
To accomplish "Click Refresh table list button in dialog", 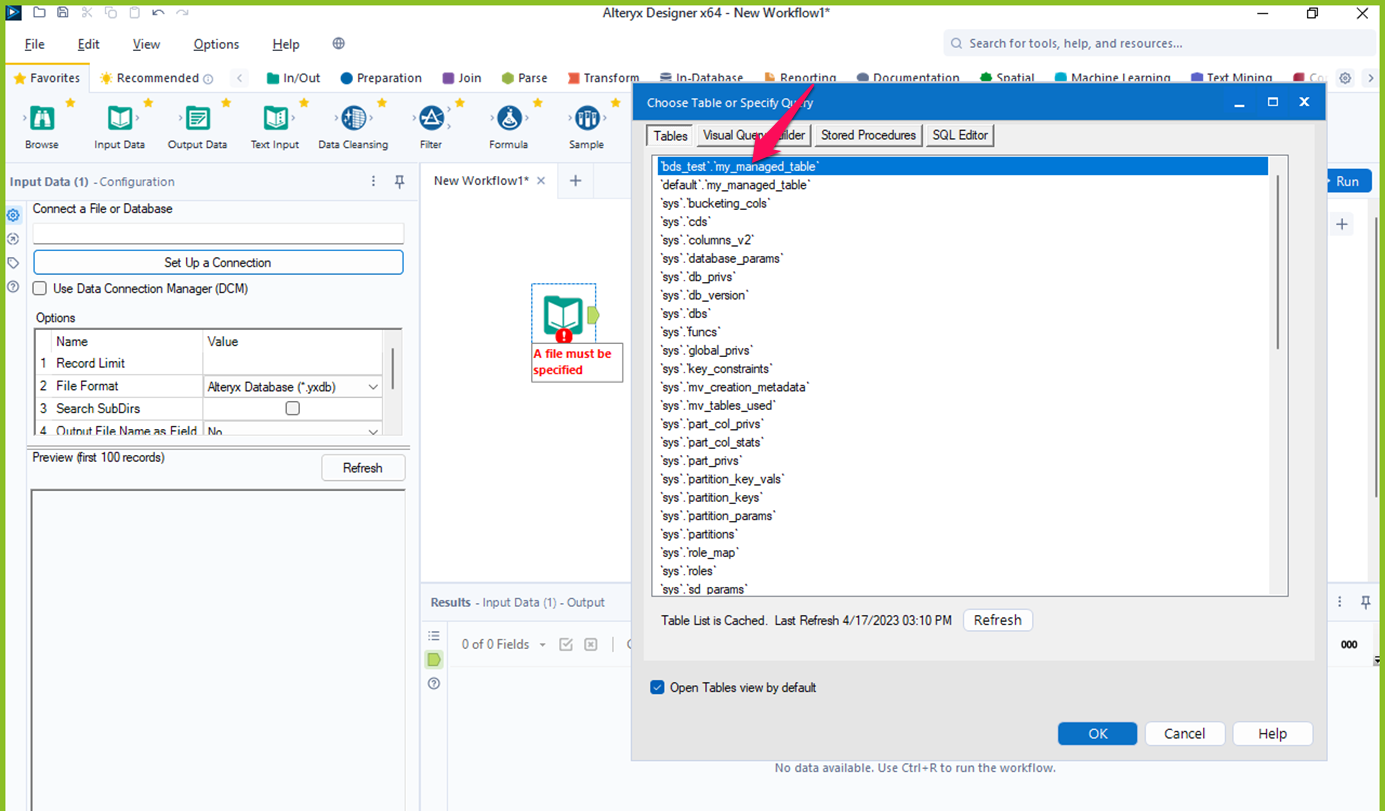I will click(x=998, y=620).
